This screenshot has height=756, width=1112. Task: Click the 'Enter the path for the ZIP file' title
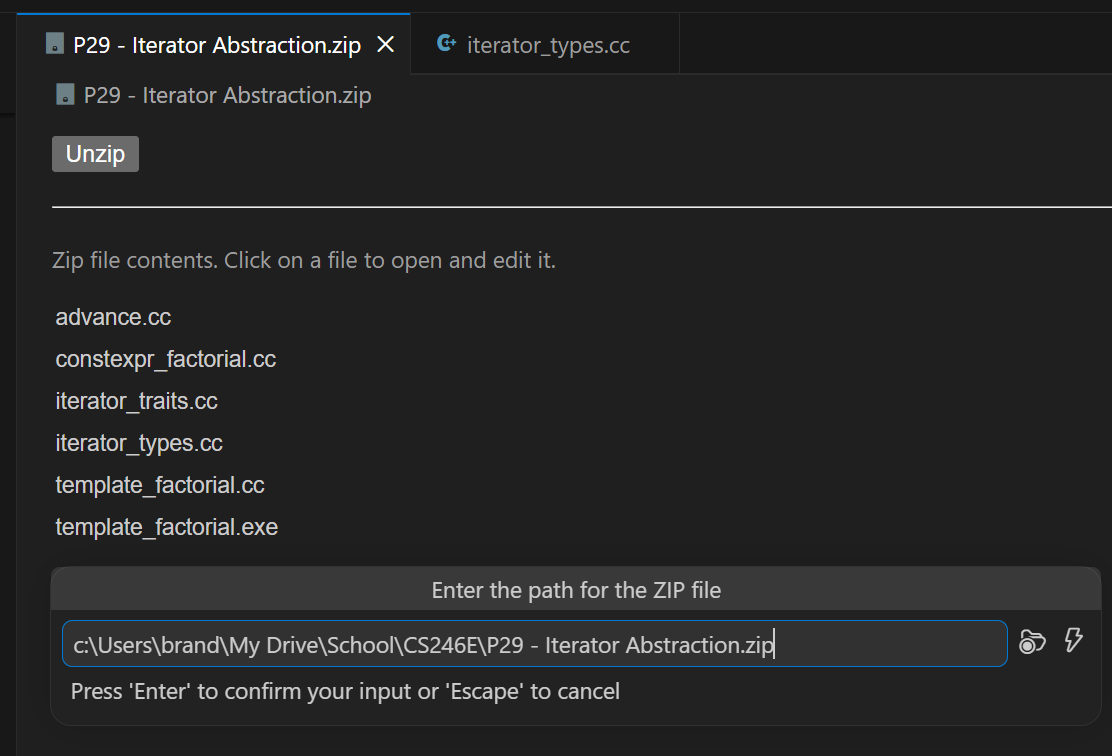click(576, 590)
